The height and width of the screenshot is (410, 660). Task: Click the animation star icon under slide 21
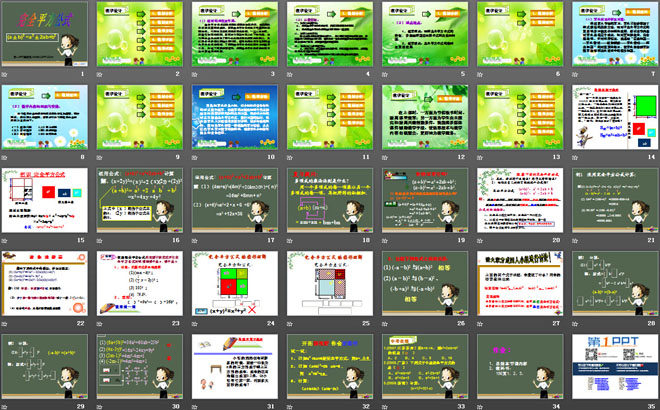575,241
